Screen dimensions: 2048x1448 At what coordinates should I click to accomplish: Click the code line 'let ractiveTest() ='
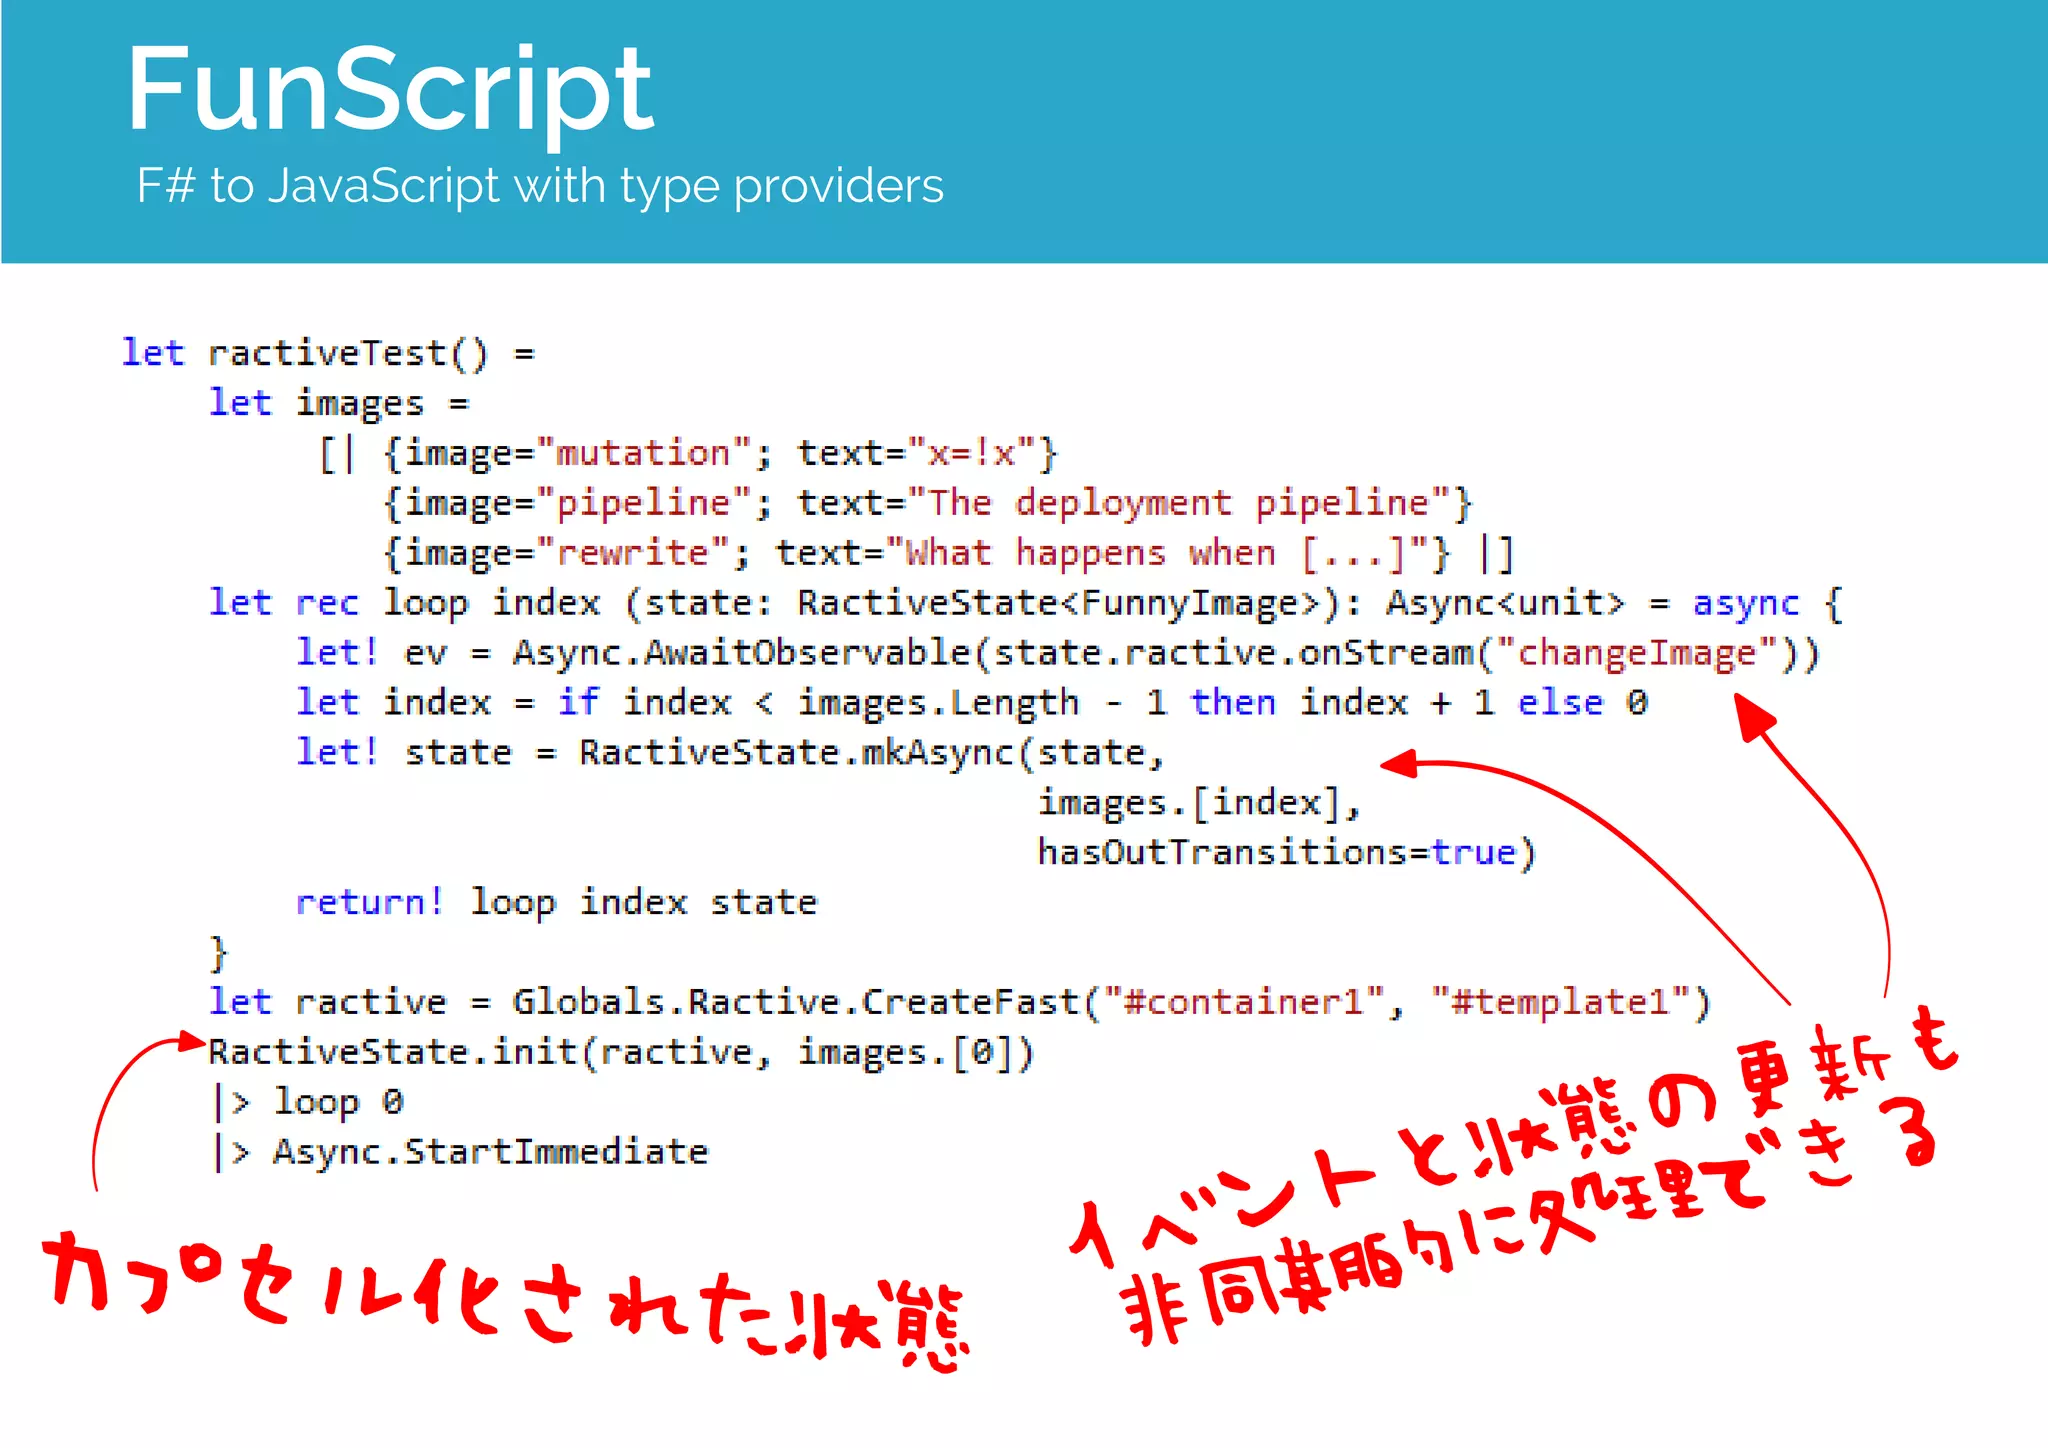pyautogui.click(x=328, y=354)
